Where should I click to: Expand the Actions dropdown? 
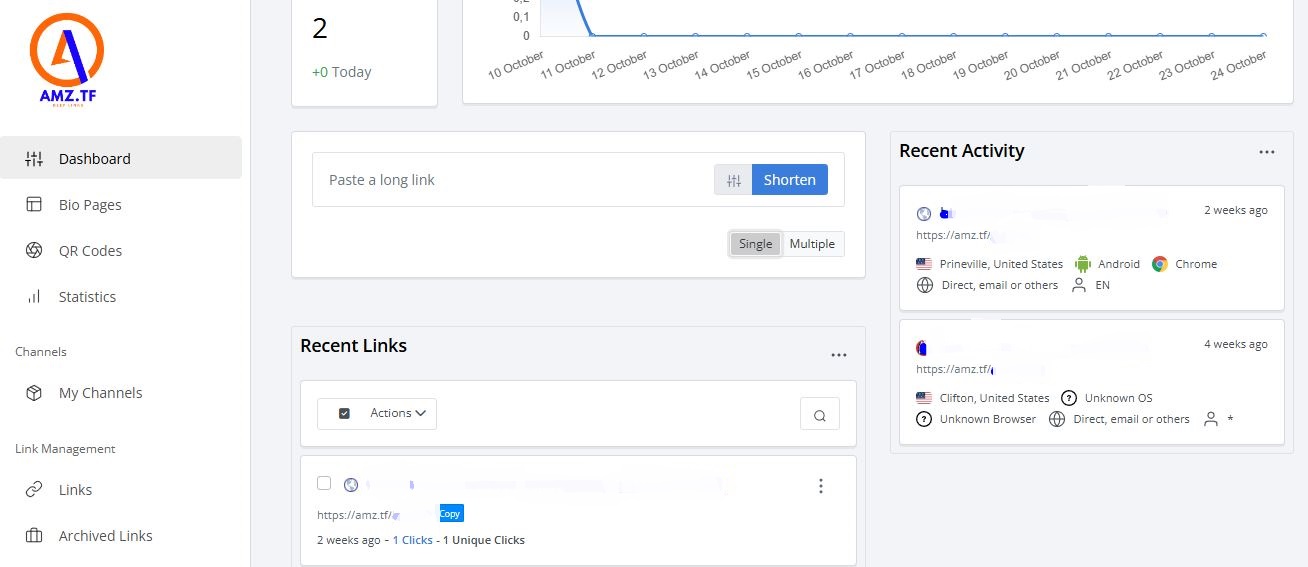pos(398,413)
